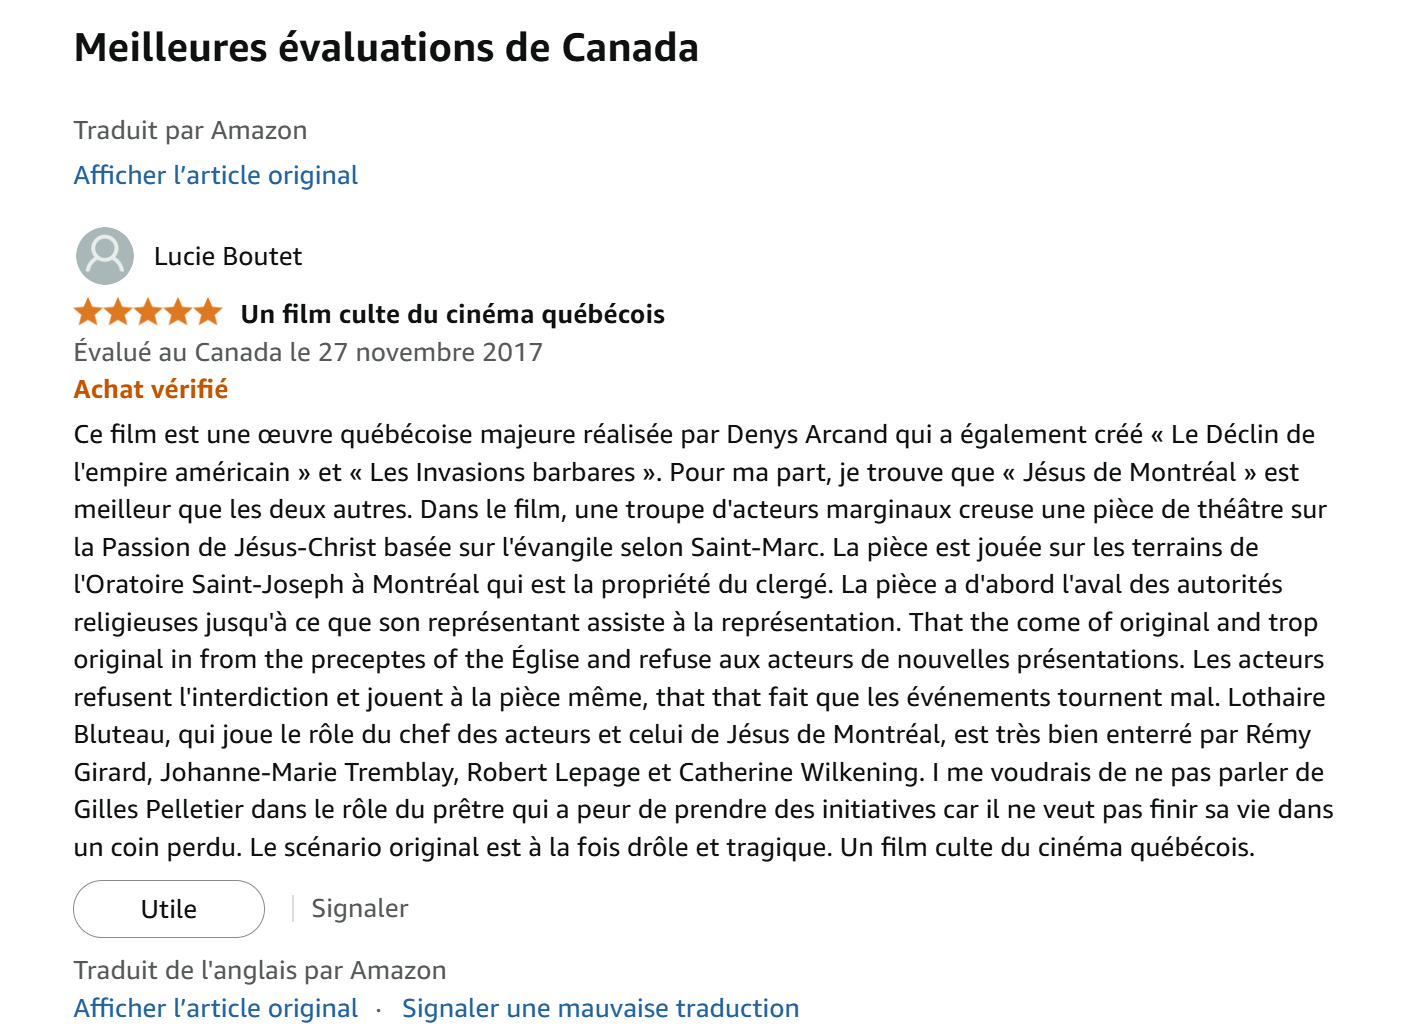Report via Signaler une mauvaise traduction
The image size is (1417, 1027).
pyautogui.click(x=600, y=1008)
